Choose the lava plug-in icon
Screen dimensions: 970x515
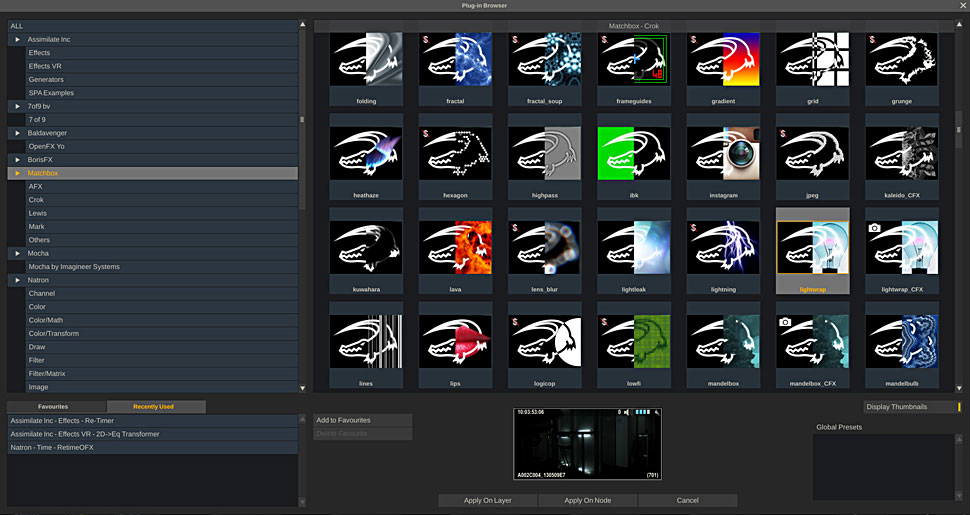point(455,248)
